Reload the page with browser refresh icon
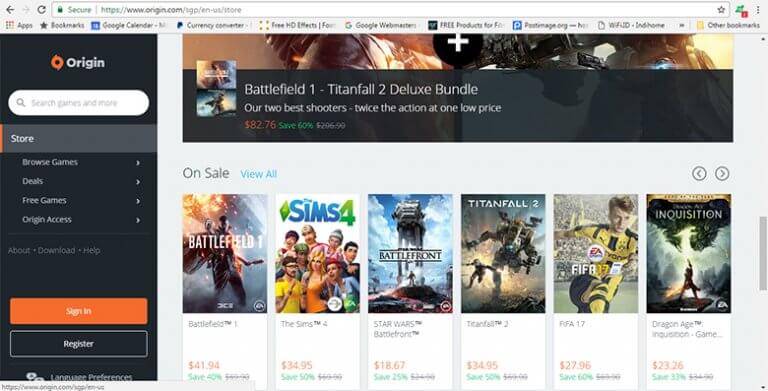This screenshot has width=768, height=391. (42, 9)
